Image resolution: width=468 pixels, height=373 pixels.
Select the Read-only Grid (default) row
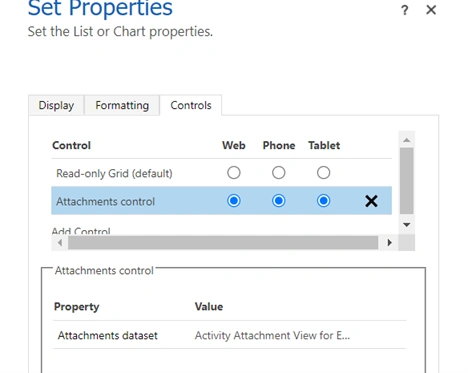coord(221,173)
